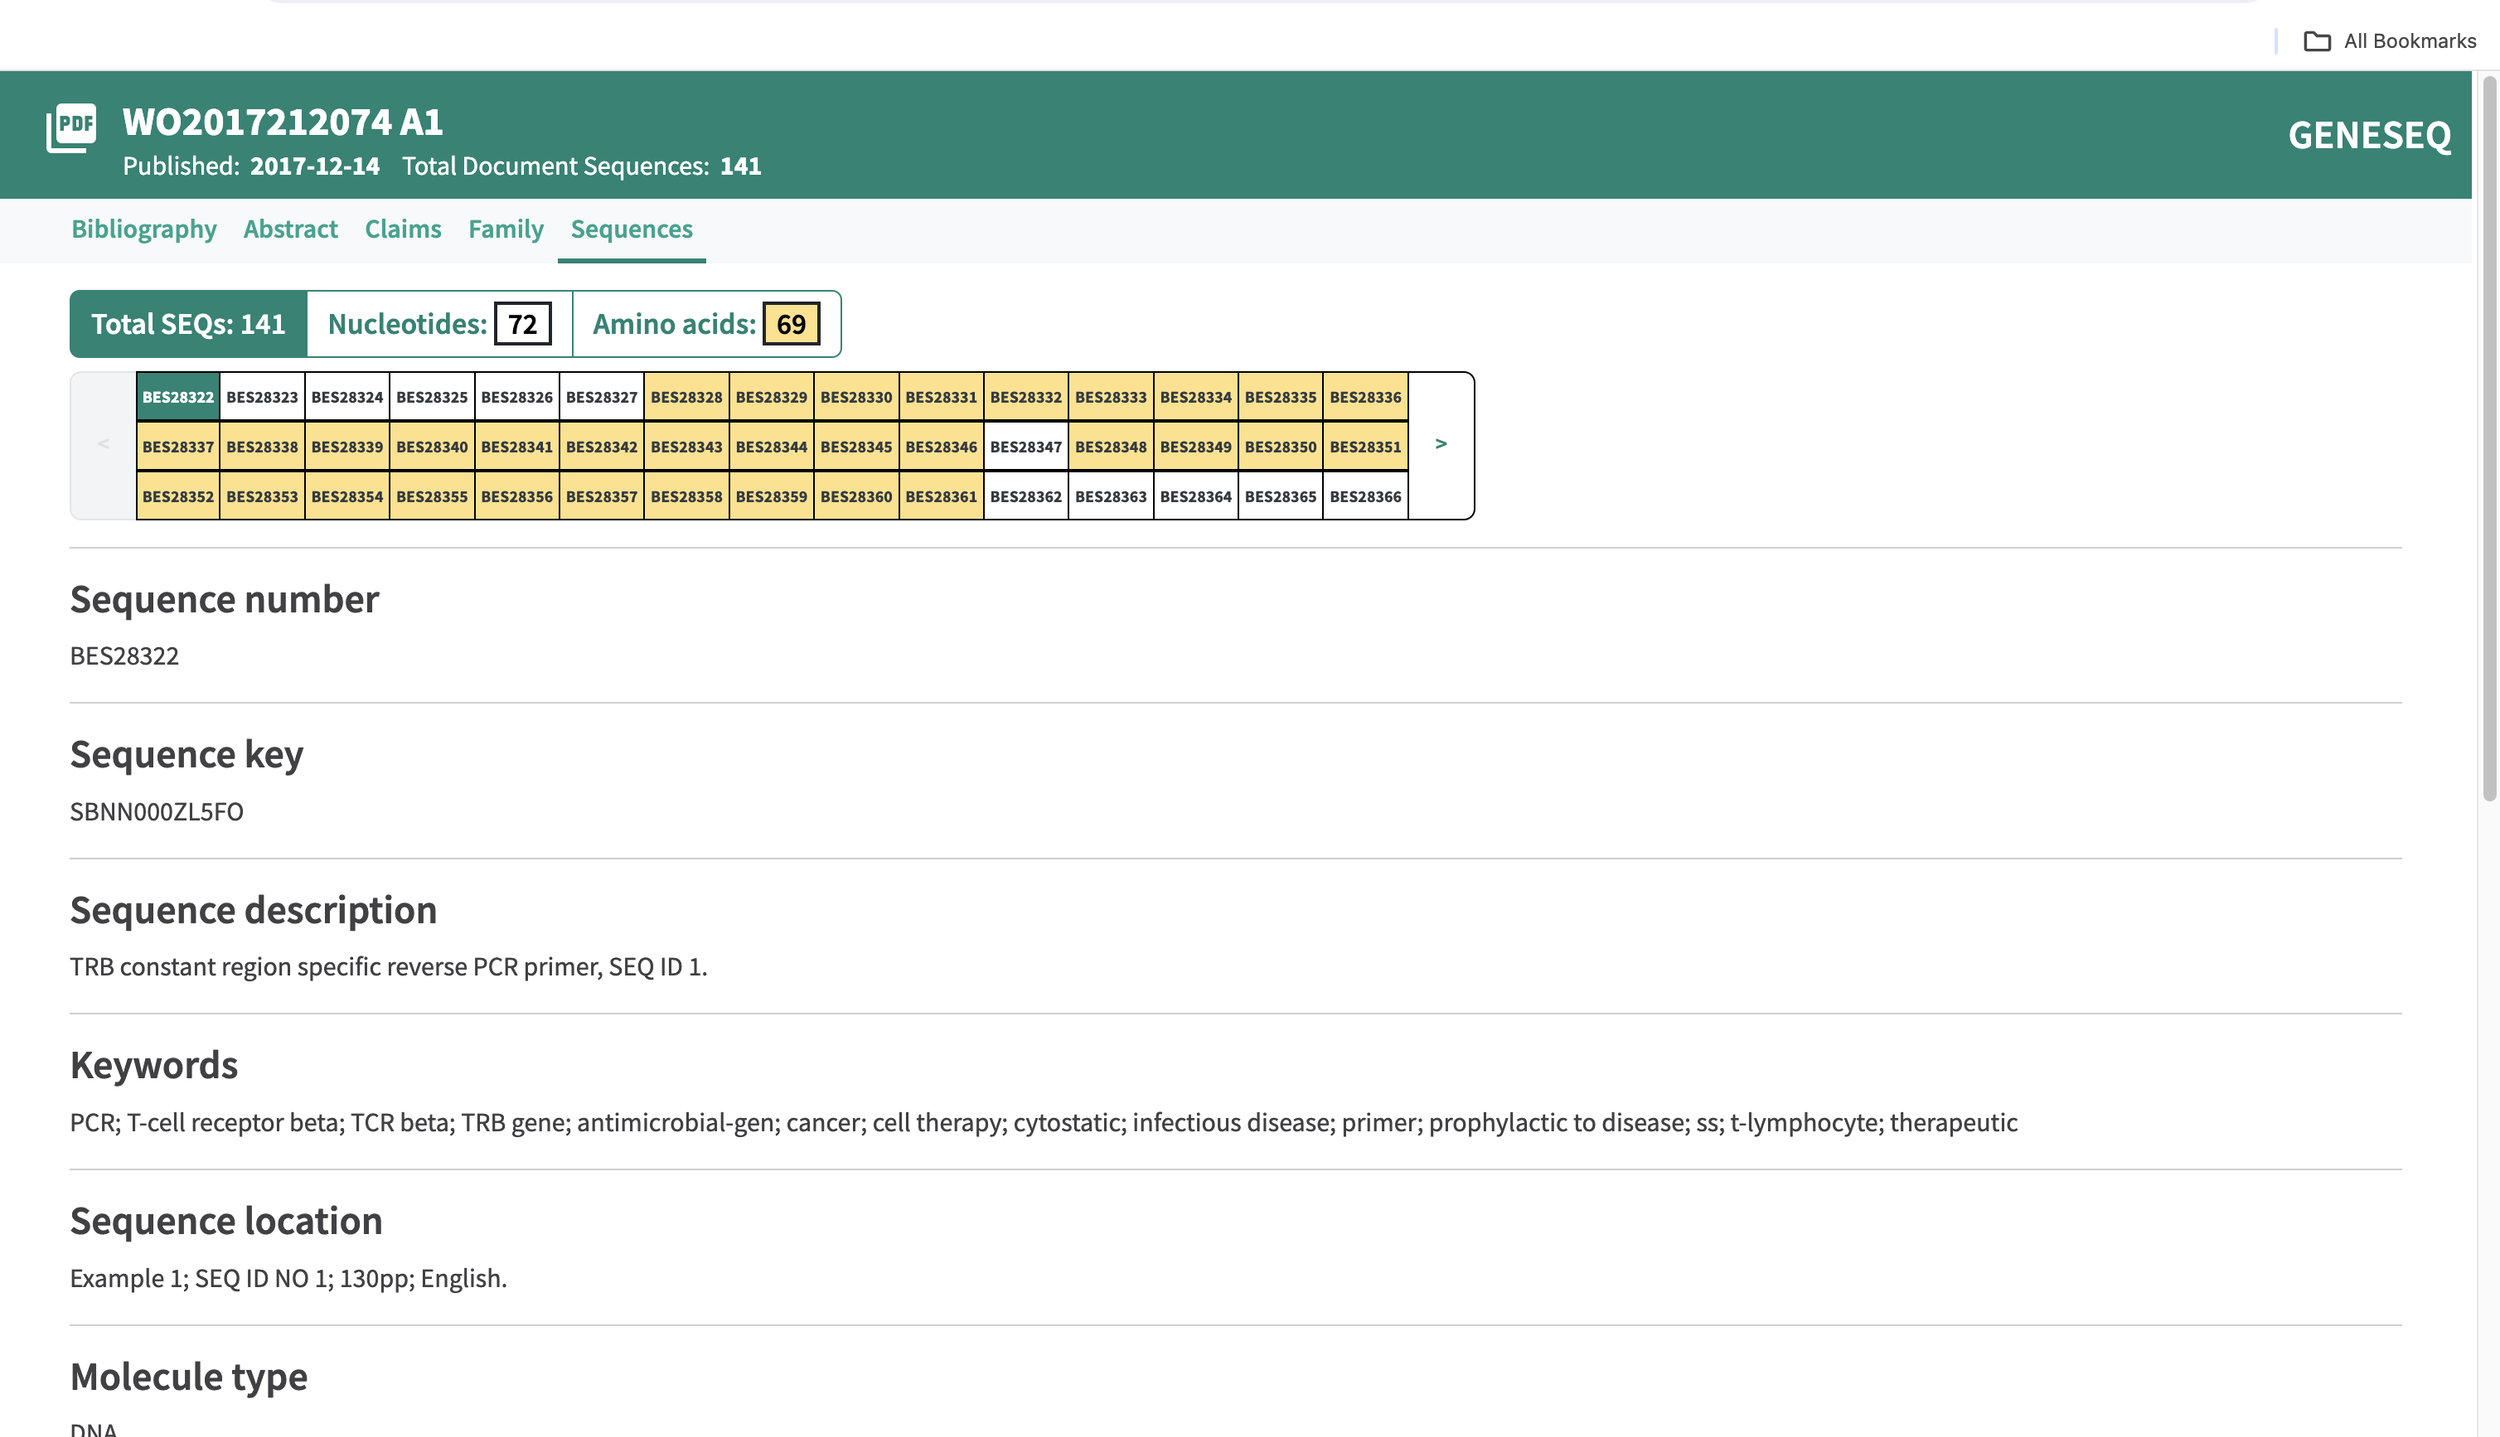
Task: Click the GENESEQ logo text
Action: tap(2369, 135)
